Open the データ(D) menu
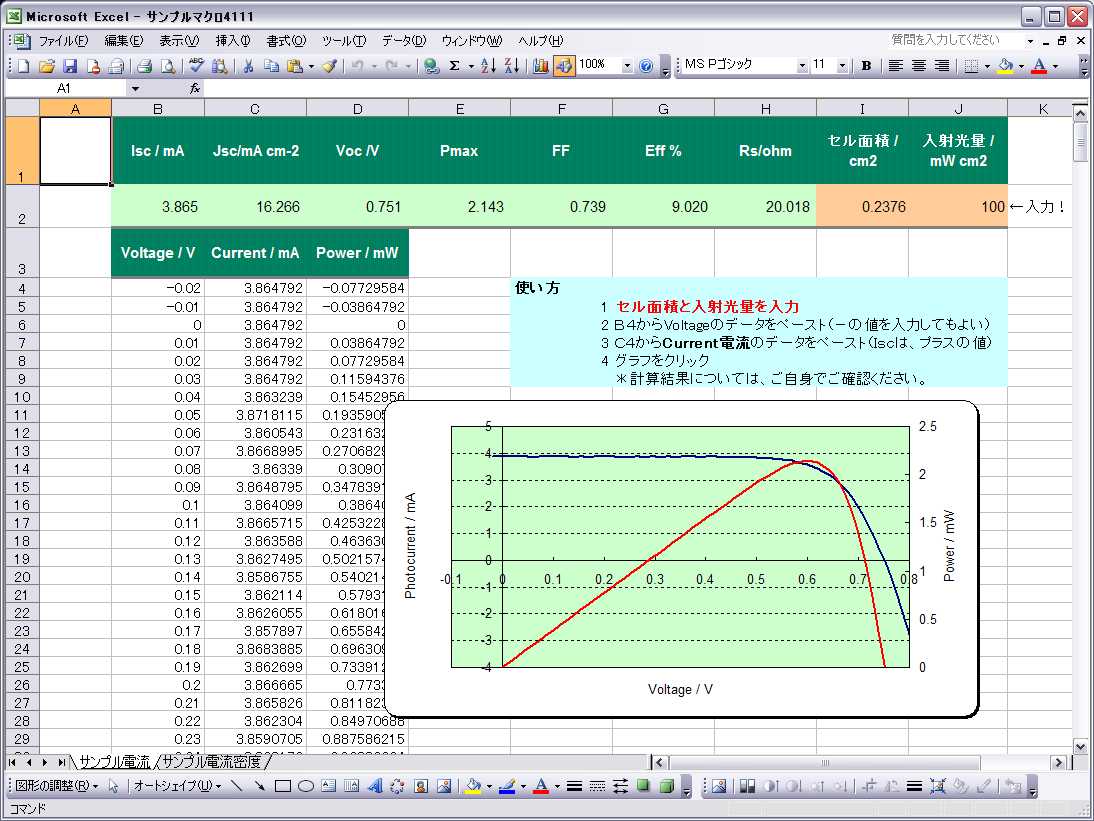The width and height of the screenshot is (1094, 821). (x=404, y=41)
